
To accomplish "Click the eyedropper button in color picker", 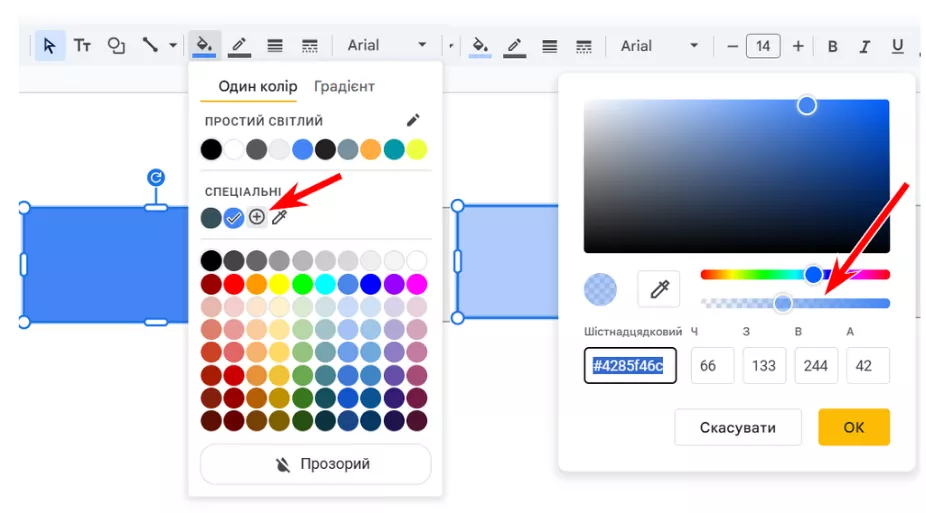I will 659,290.
